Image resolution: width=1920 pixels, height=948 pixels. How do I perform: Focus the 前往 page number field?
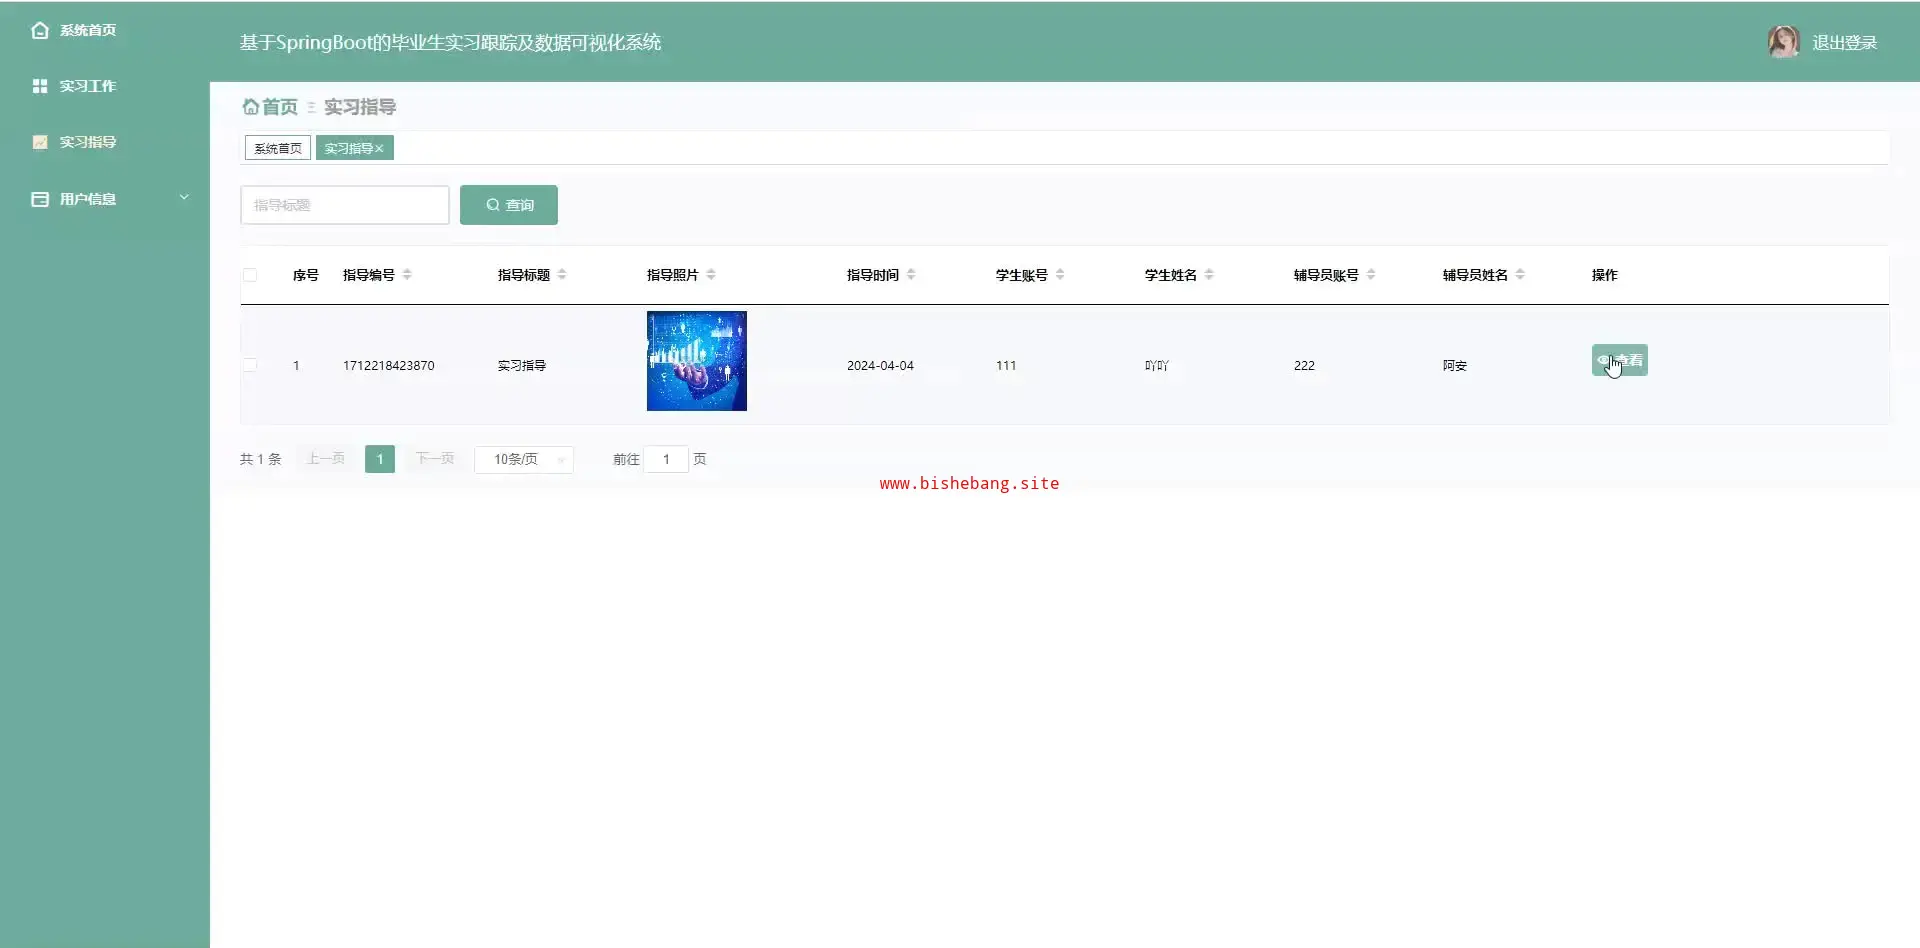tap(666, 459)
